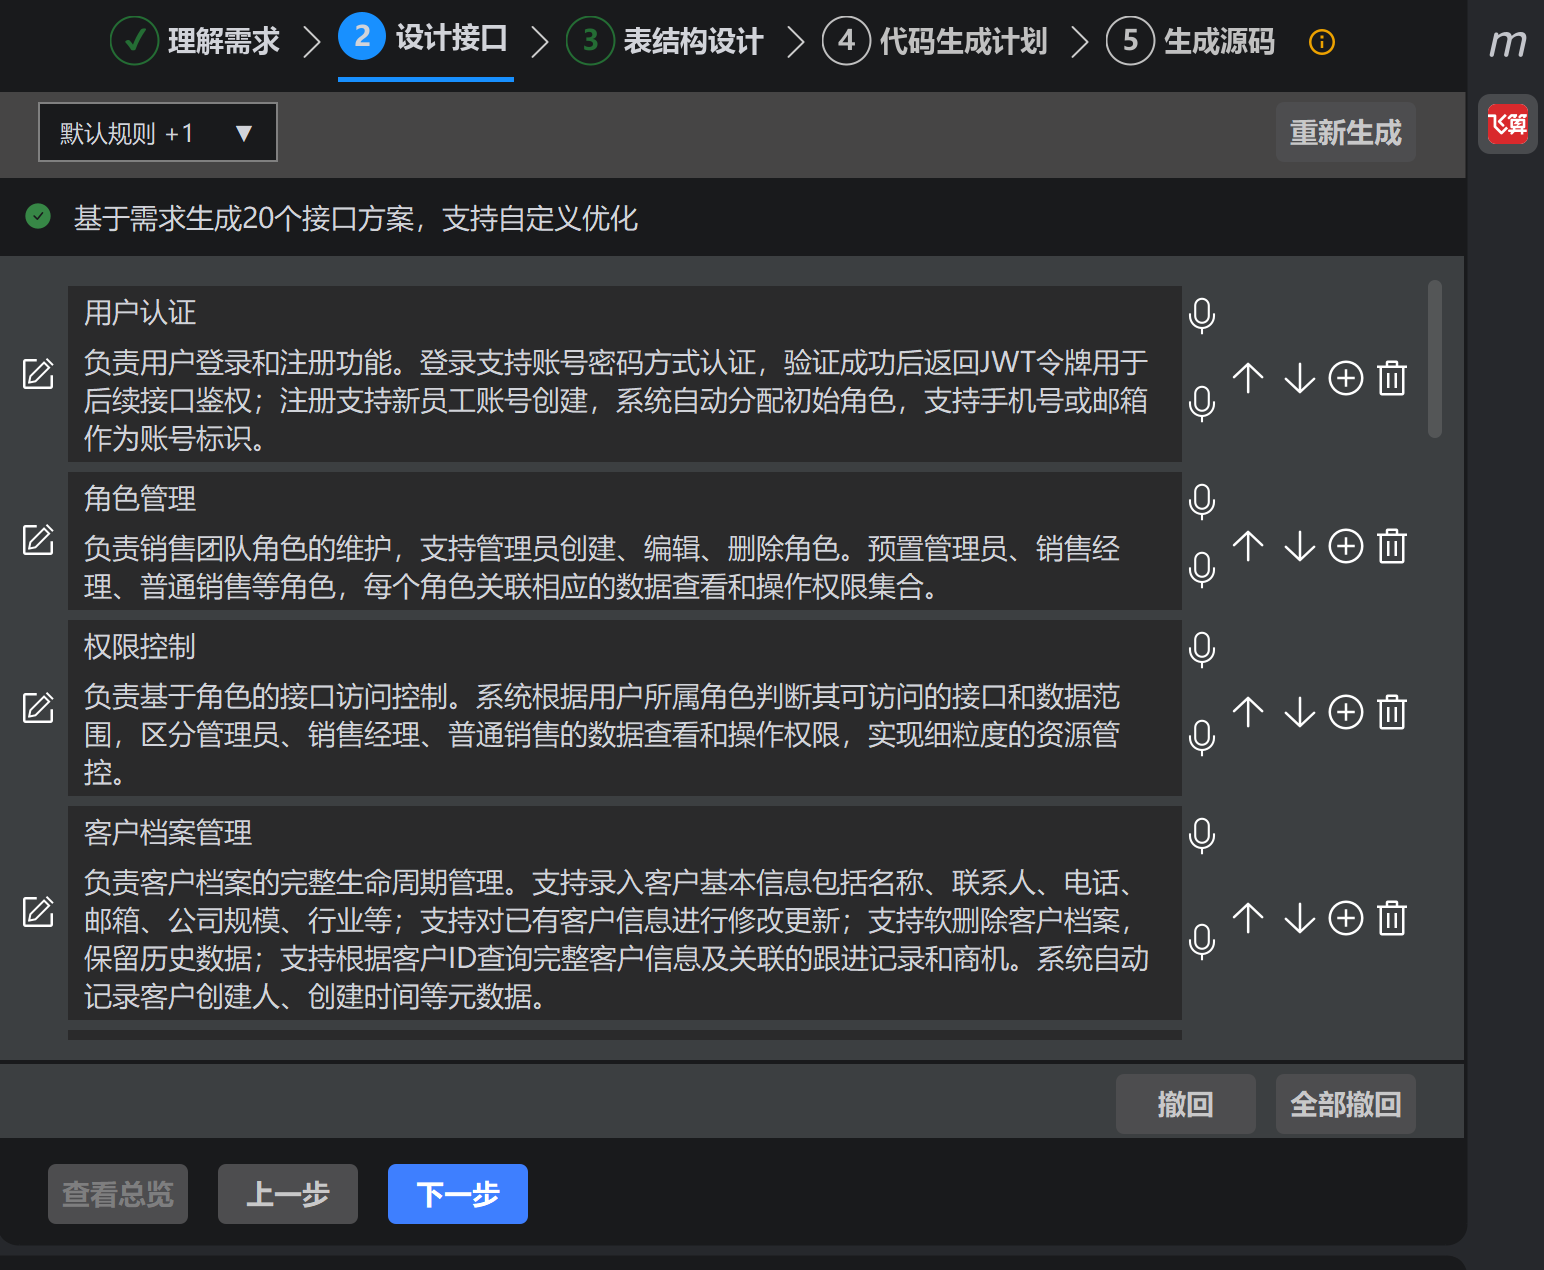Click the 上一步 button
Screen dimensions: 1544x1270
(x=288, y=1194)
